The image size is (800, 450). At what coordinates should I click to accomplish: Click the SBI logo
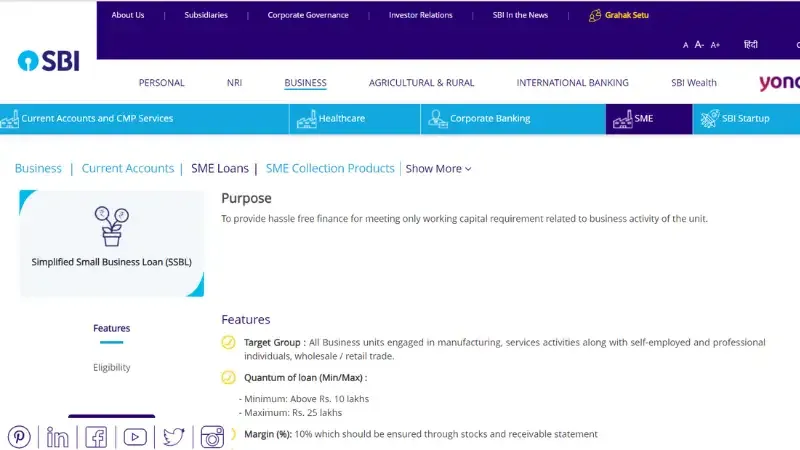click(x=48, y=61)
